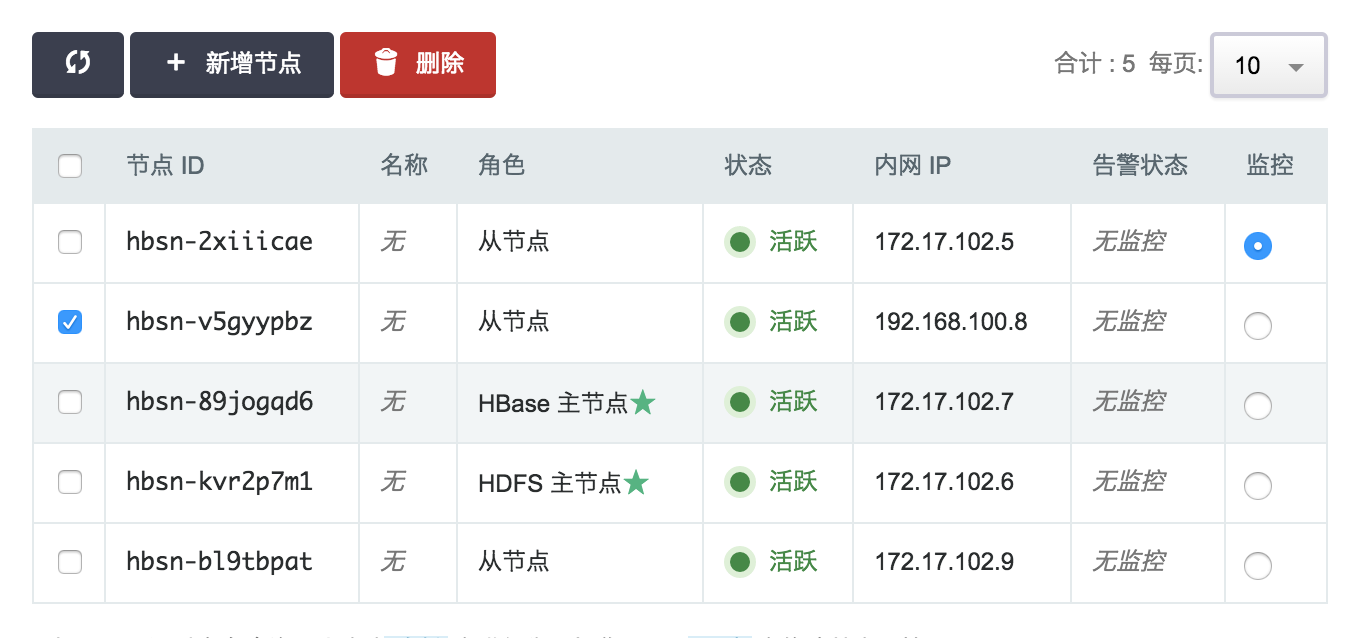Toggle the select-all checkbox in table header

coord(70,166)
